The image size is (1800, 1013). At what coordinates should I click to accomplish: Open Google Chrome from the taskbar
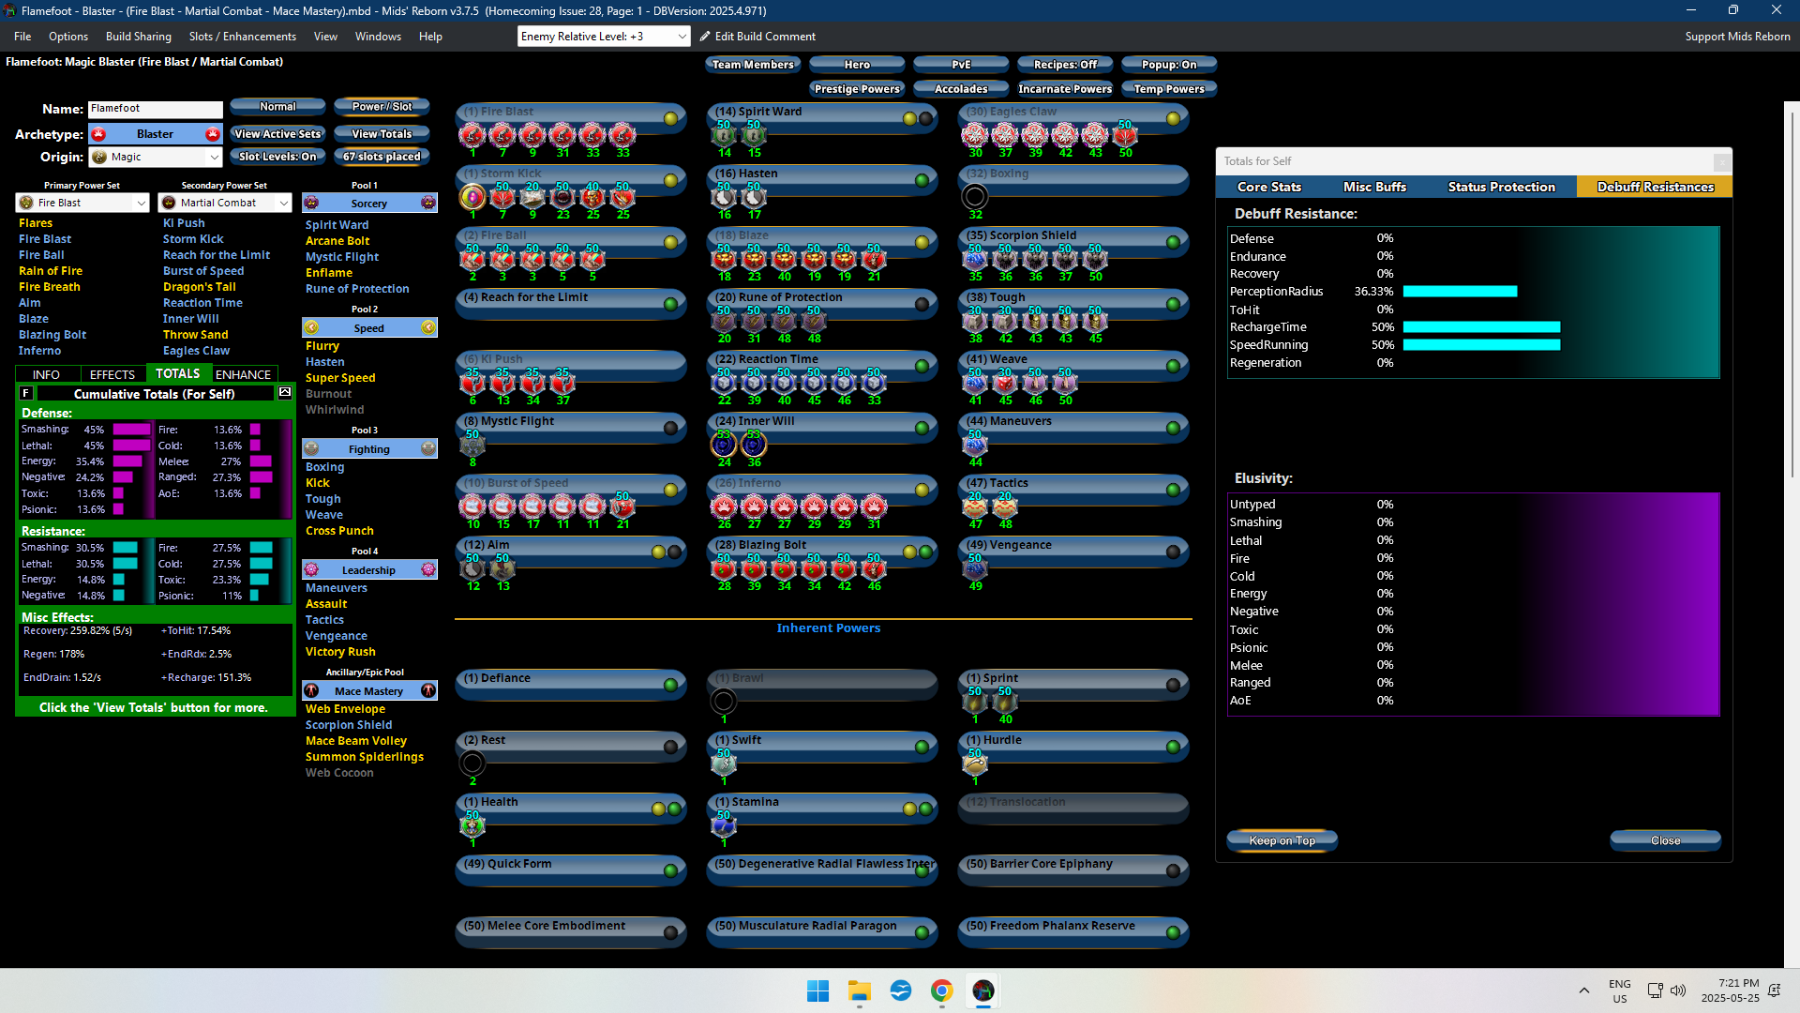[942, 990]
